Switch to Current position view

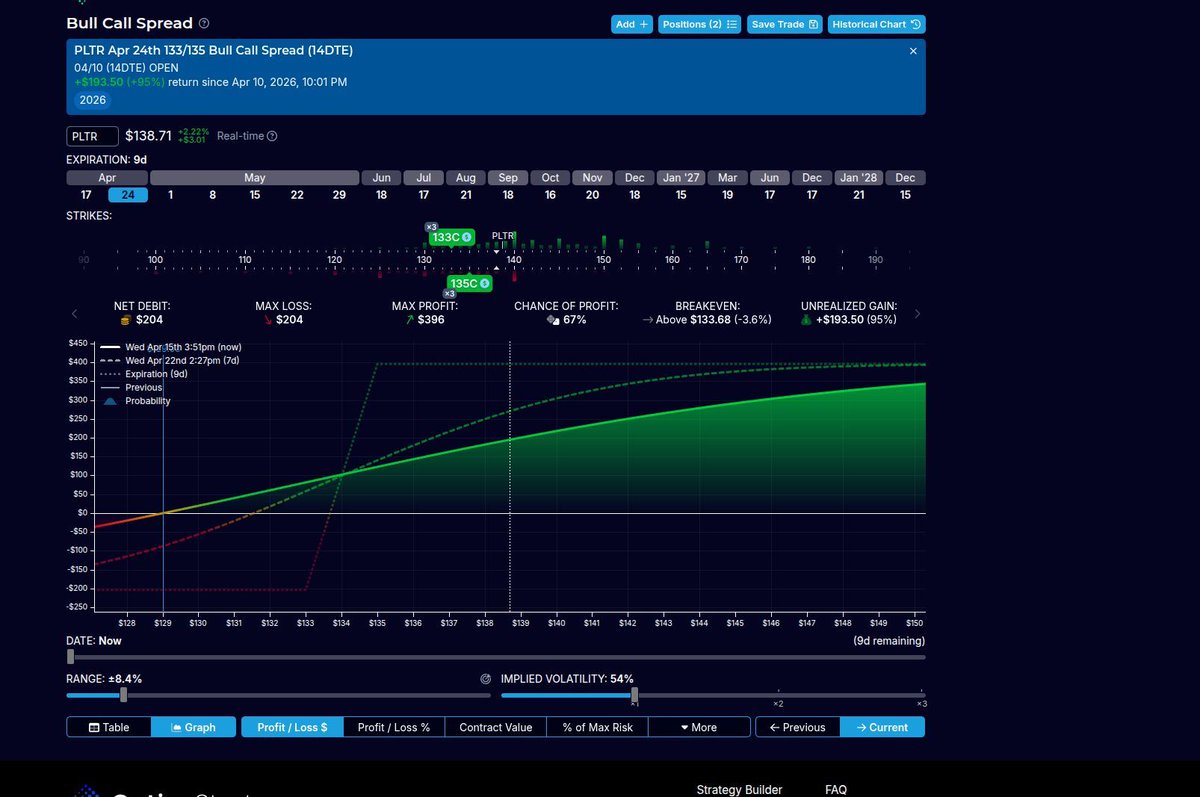tap(882, 727)
